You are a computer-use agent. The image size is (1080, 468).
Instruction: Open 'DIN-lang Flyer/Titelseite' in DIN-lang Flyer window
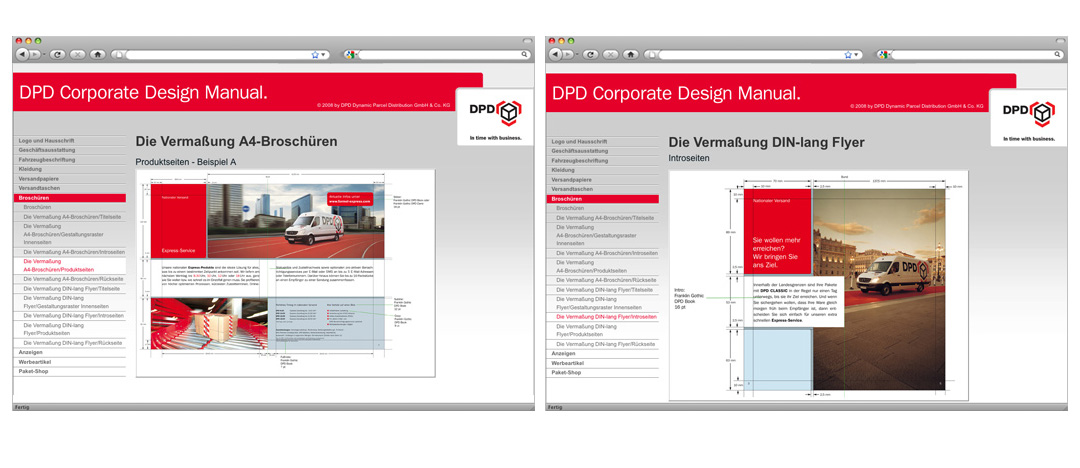(603, 289)
